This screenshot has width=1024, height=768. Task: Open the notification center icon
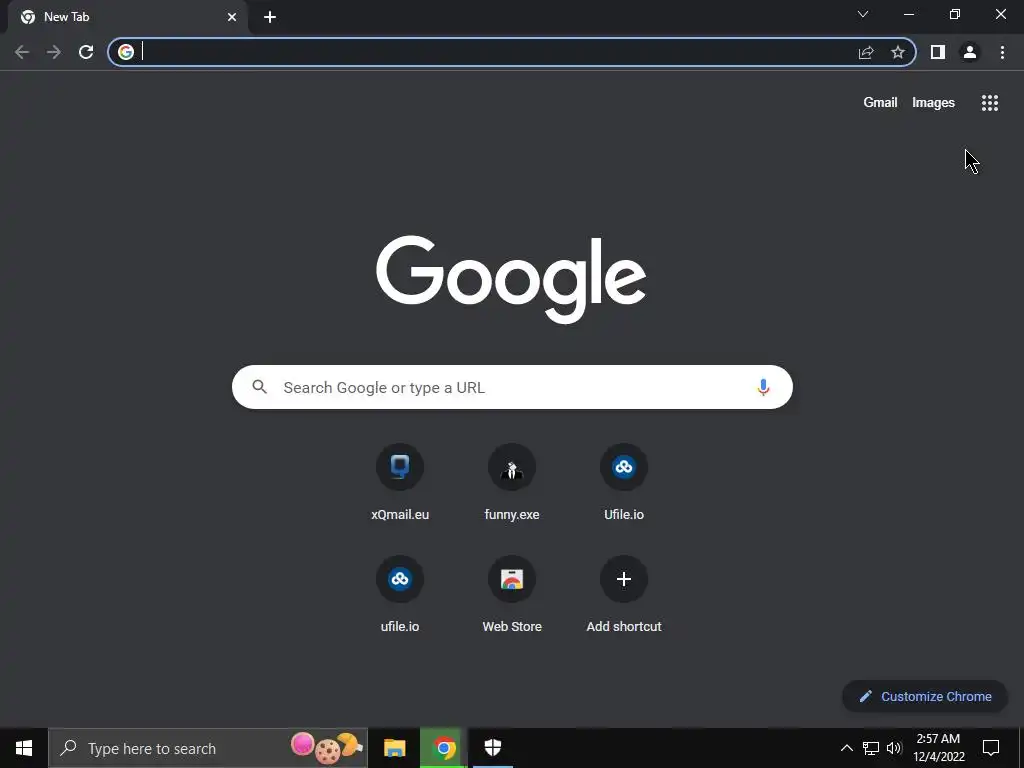click(991, 748)
